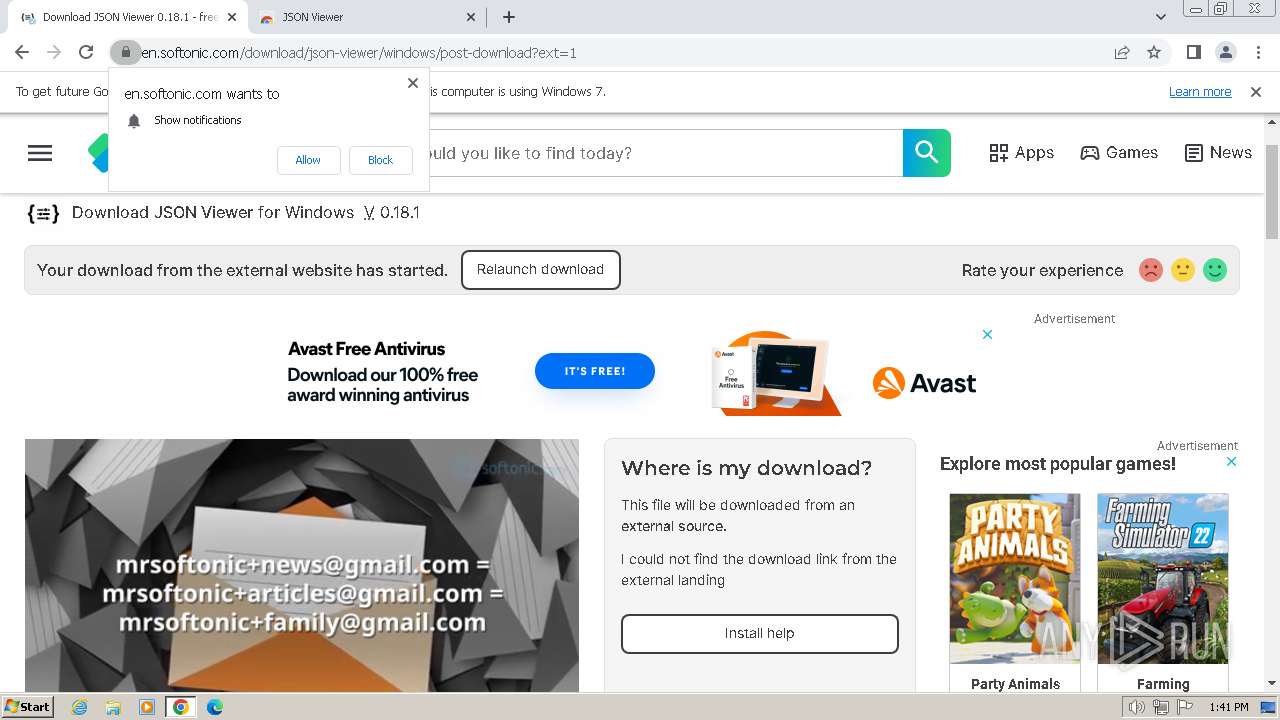
Task: Click the system tray volume icon
Action: [1136, 707]
